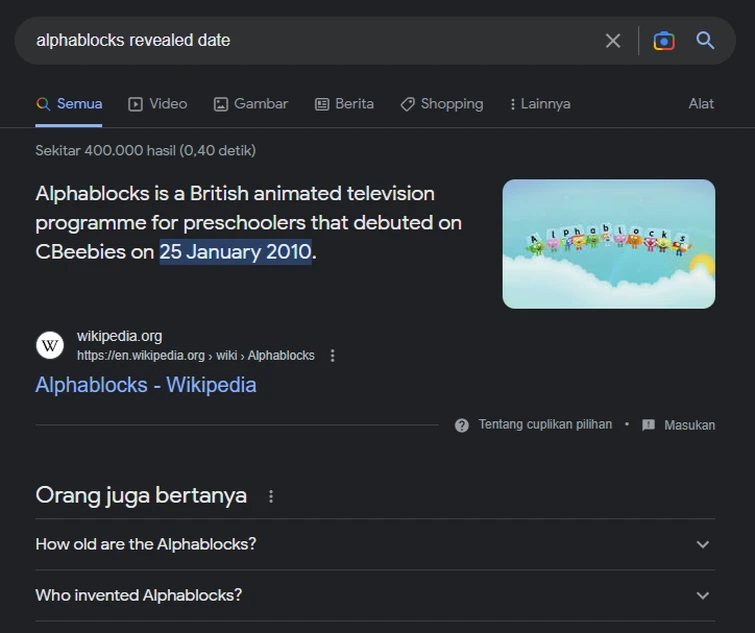
Task: Click the highlighted date 25 January 2010
Action: tap(236, 252)
